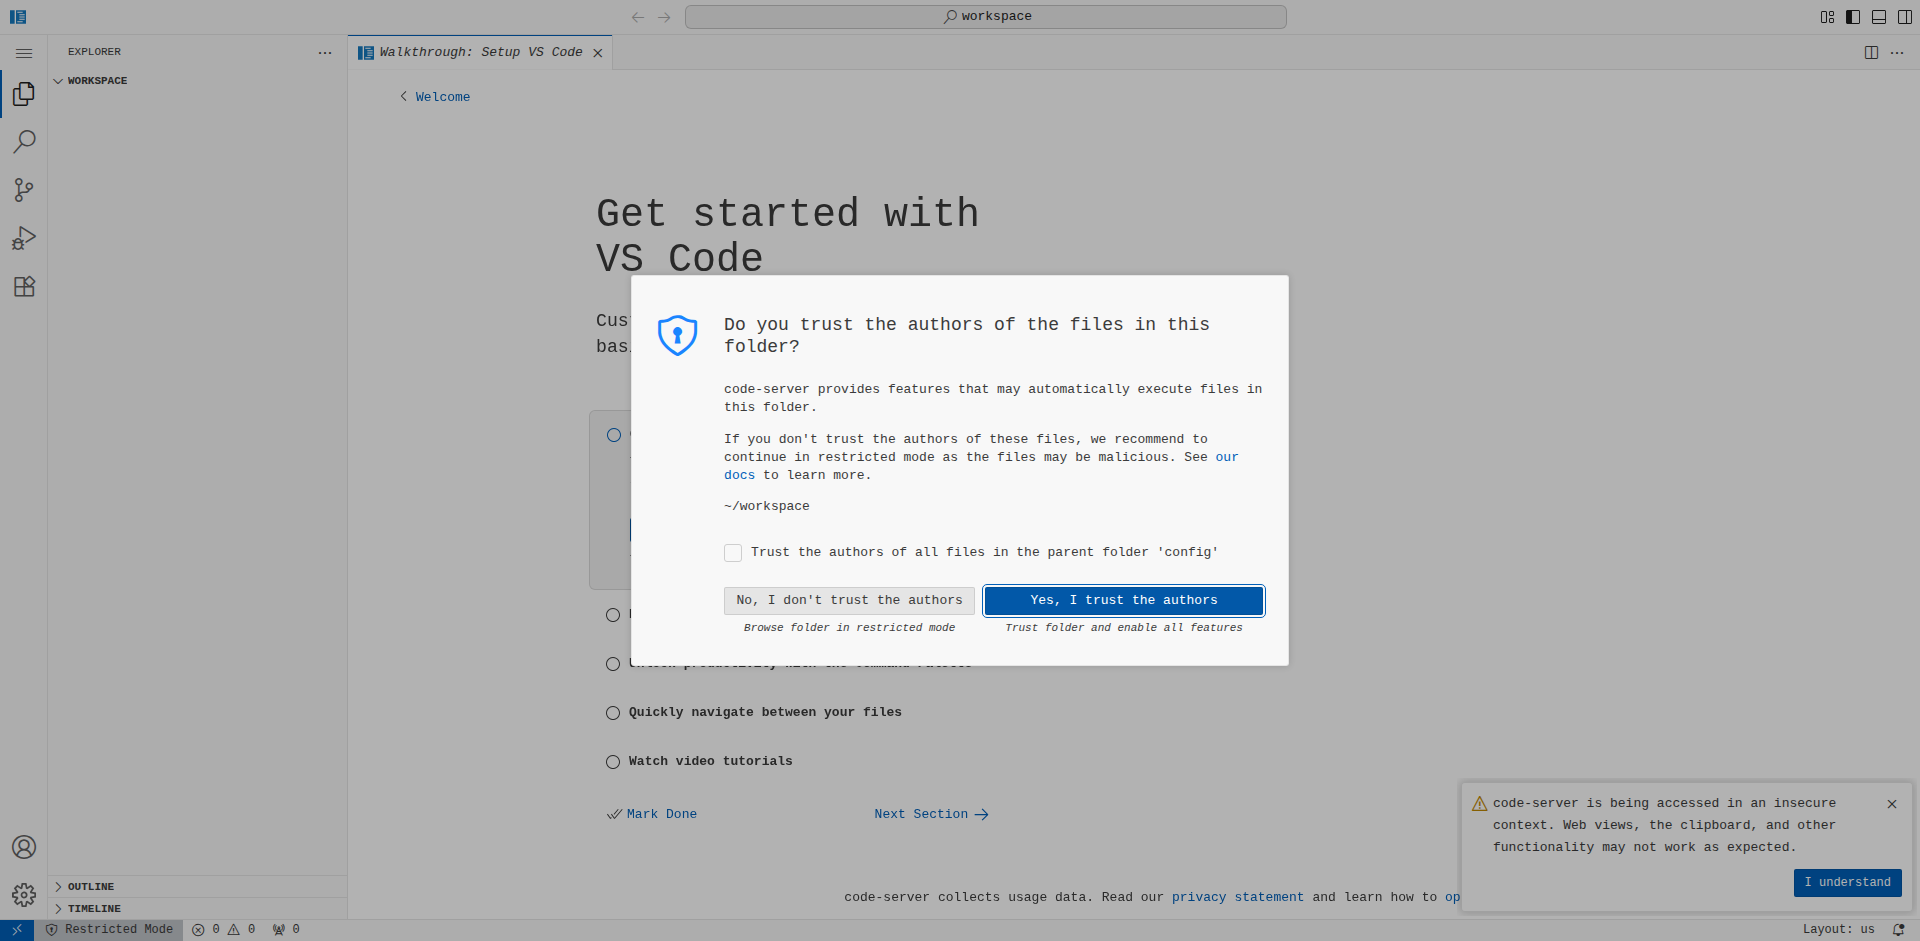Click 'Yes, I trust the authors' button
Viewport: 1920px width, 941px height.
(1124, 600)
